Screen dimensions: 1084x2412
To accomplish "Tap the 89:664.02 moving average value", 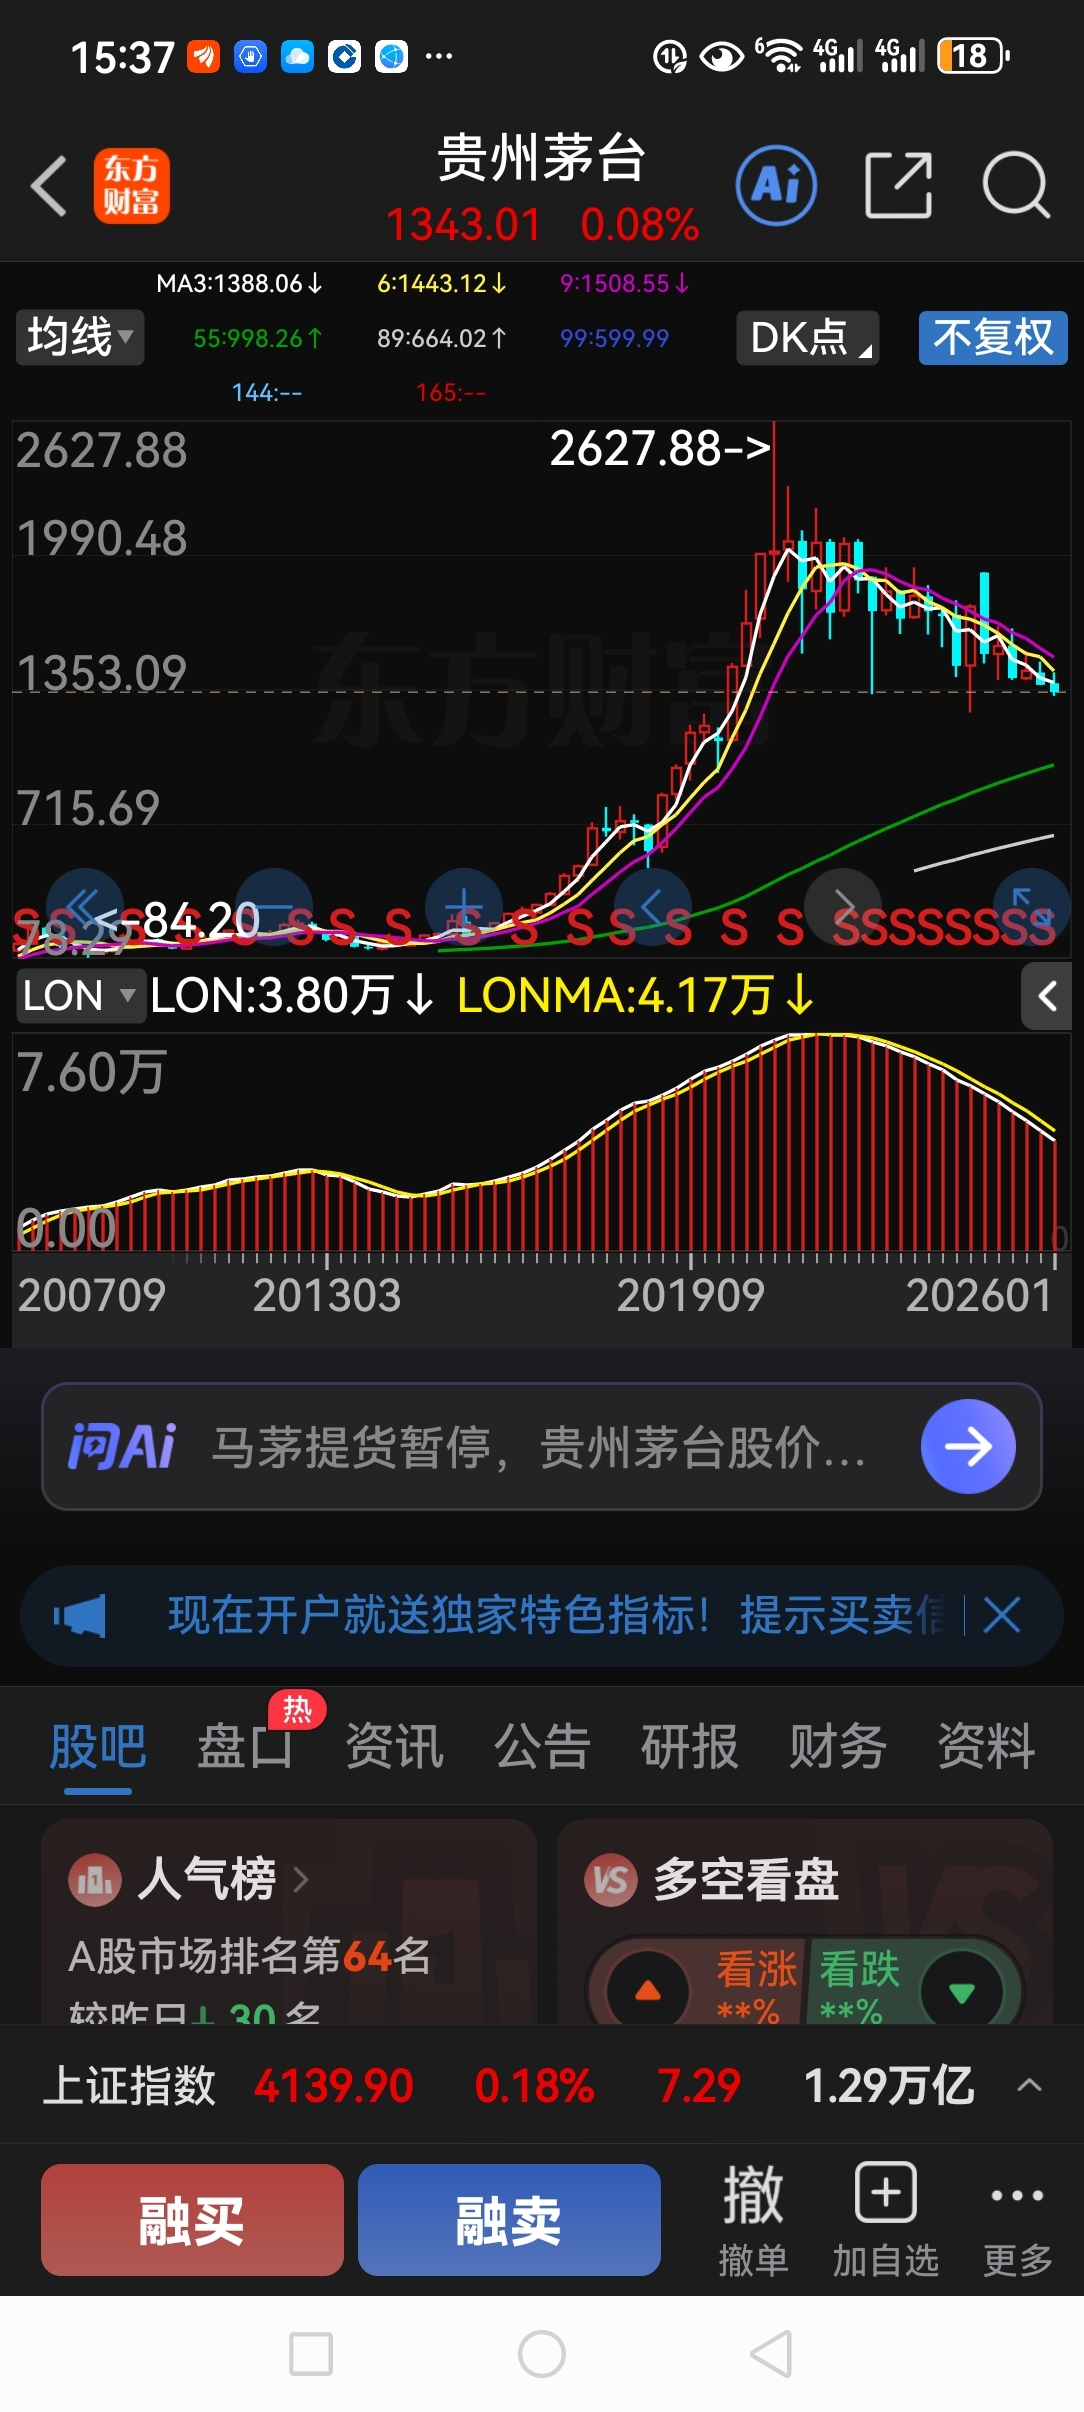I will coord(441,338).
